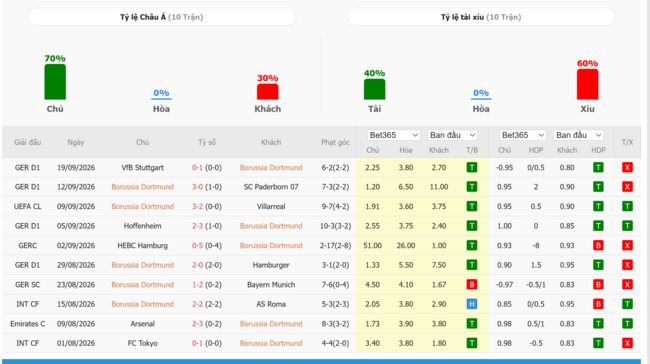Screen dimensions: 650x364
Task: Click T/B green T icon in HEBC Hamburg row
Action: (x=472, y=245)
